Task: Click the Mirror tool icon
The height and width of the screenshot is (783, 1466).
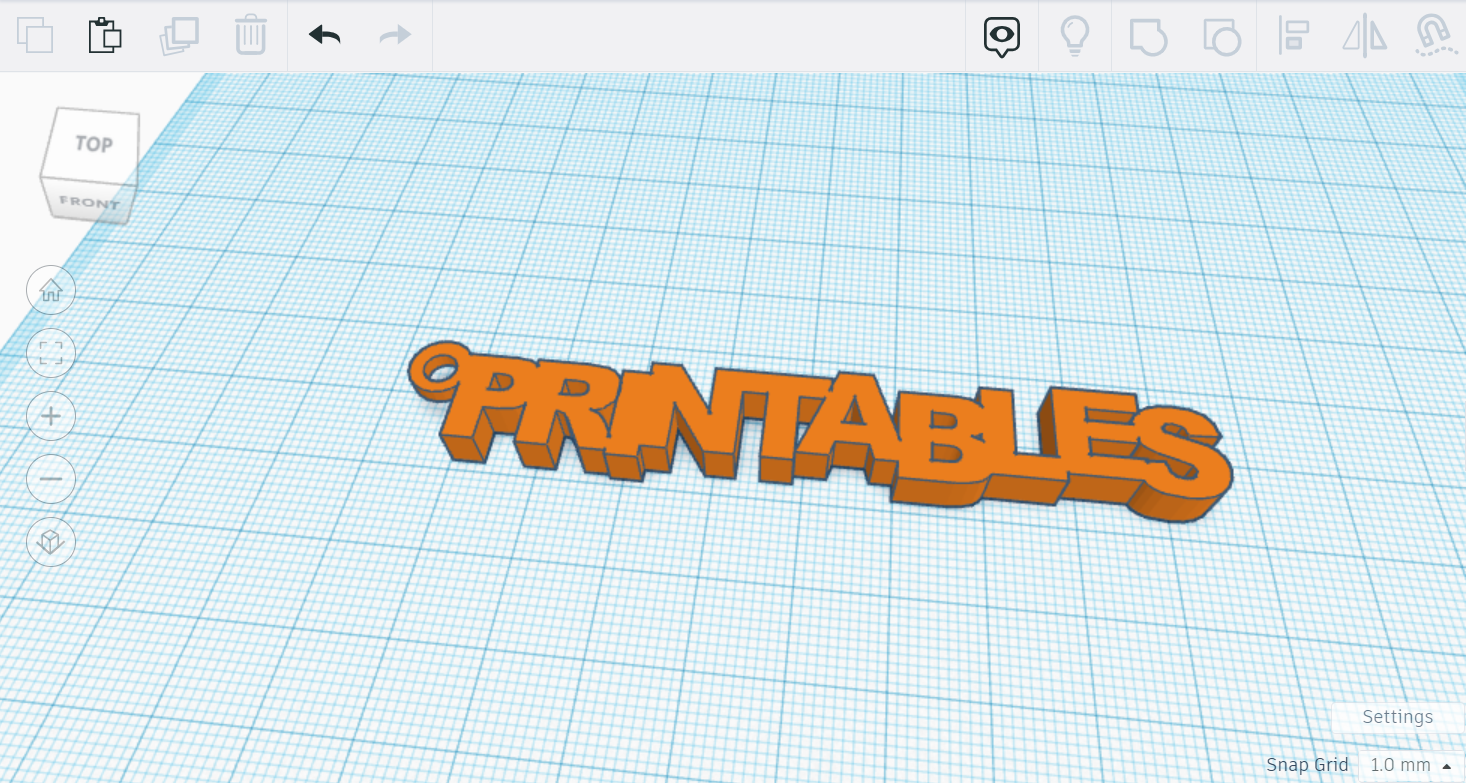Action: [x=1365, y=35]
